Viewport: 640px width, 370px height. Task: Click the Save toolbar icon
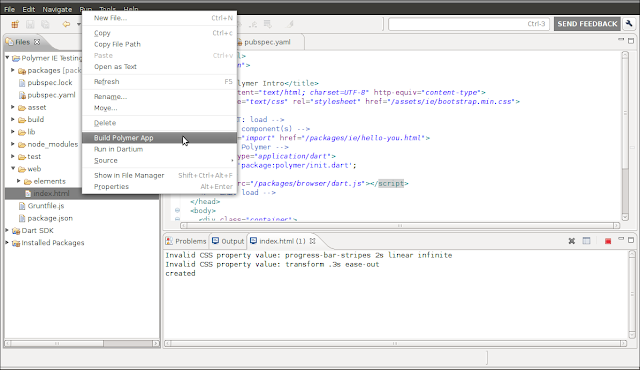[30, 24]
